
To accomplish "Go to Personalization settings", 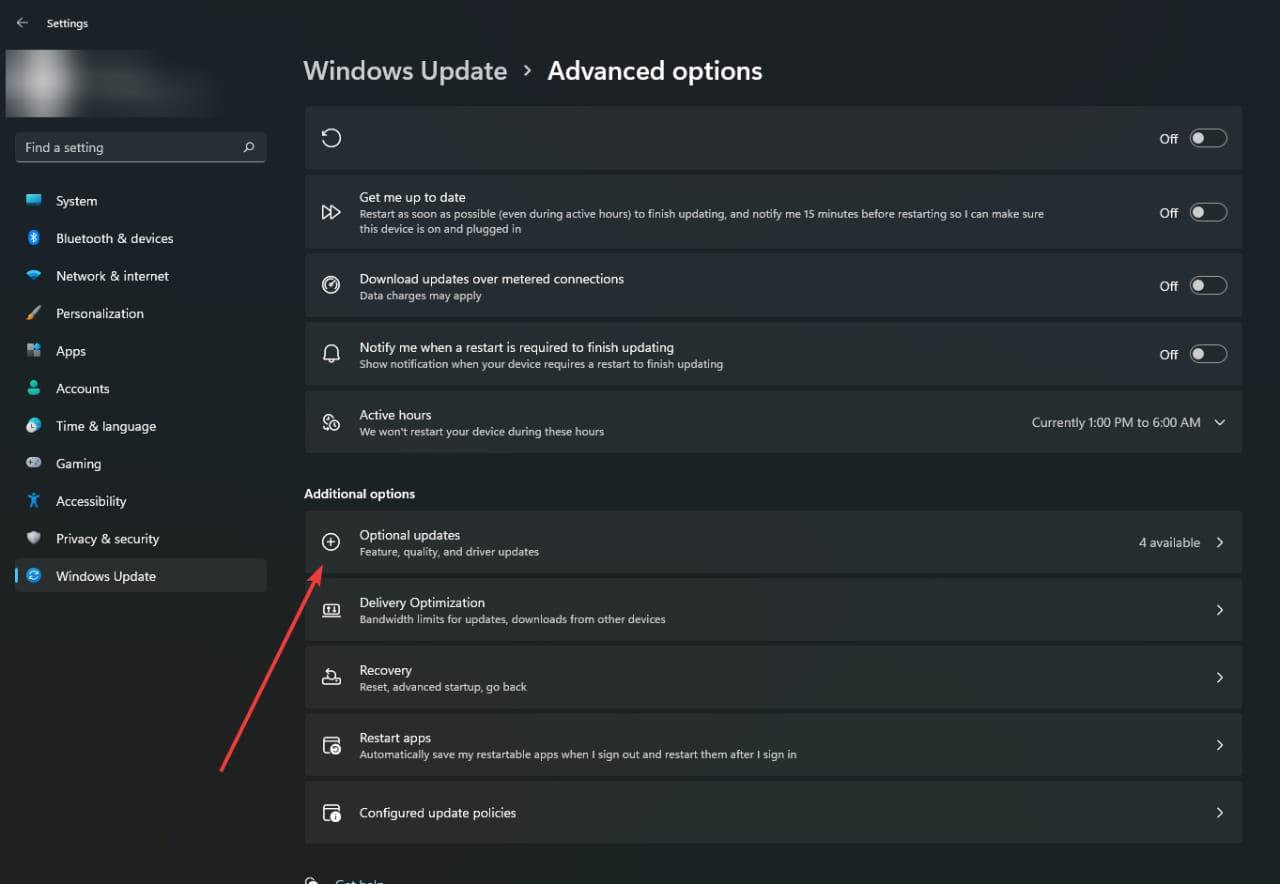I will 140,313.
